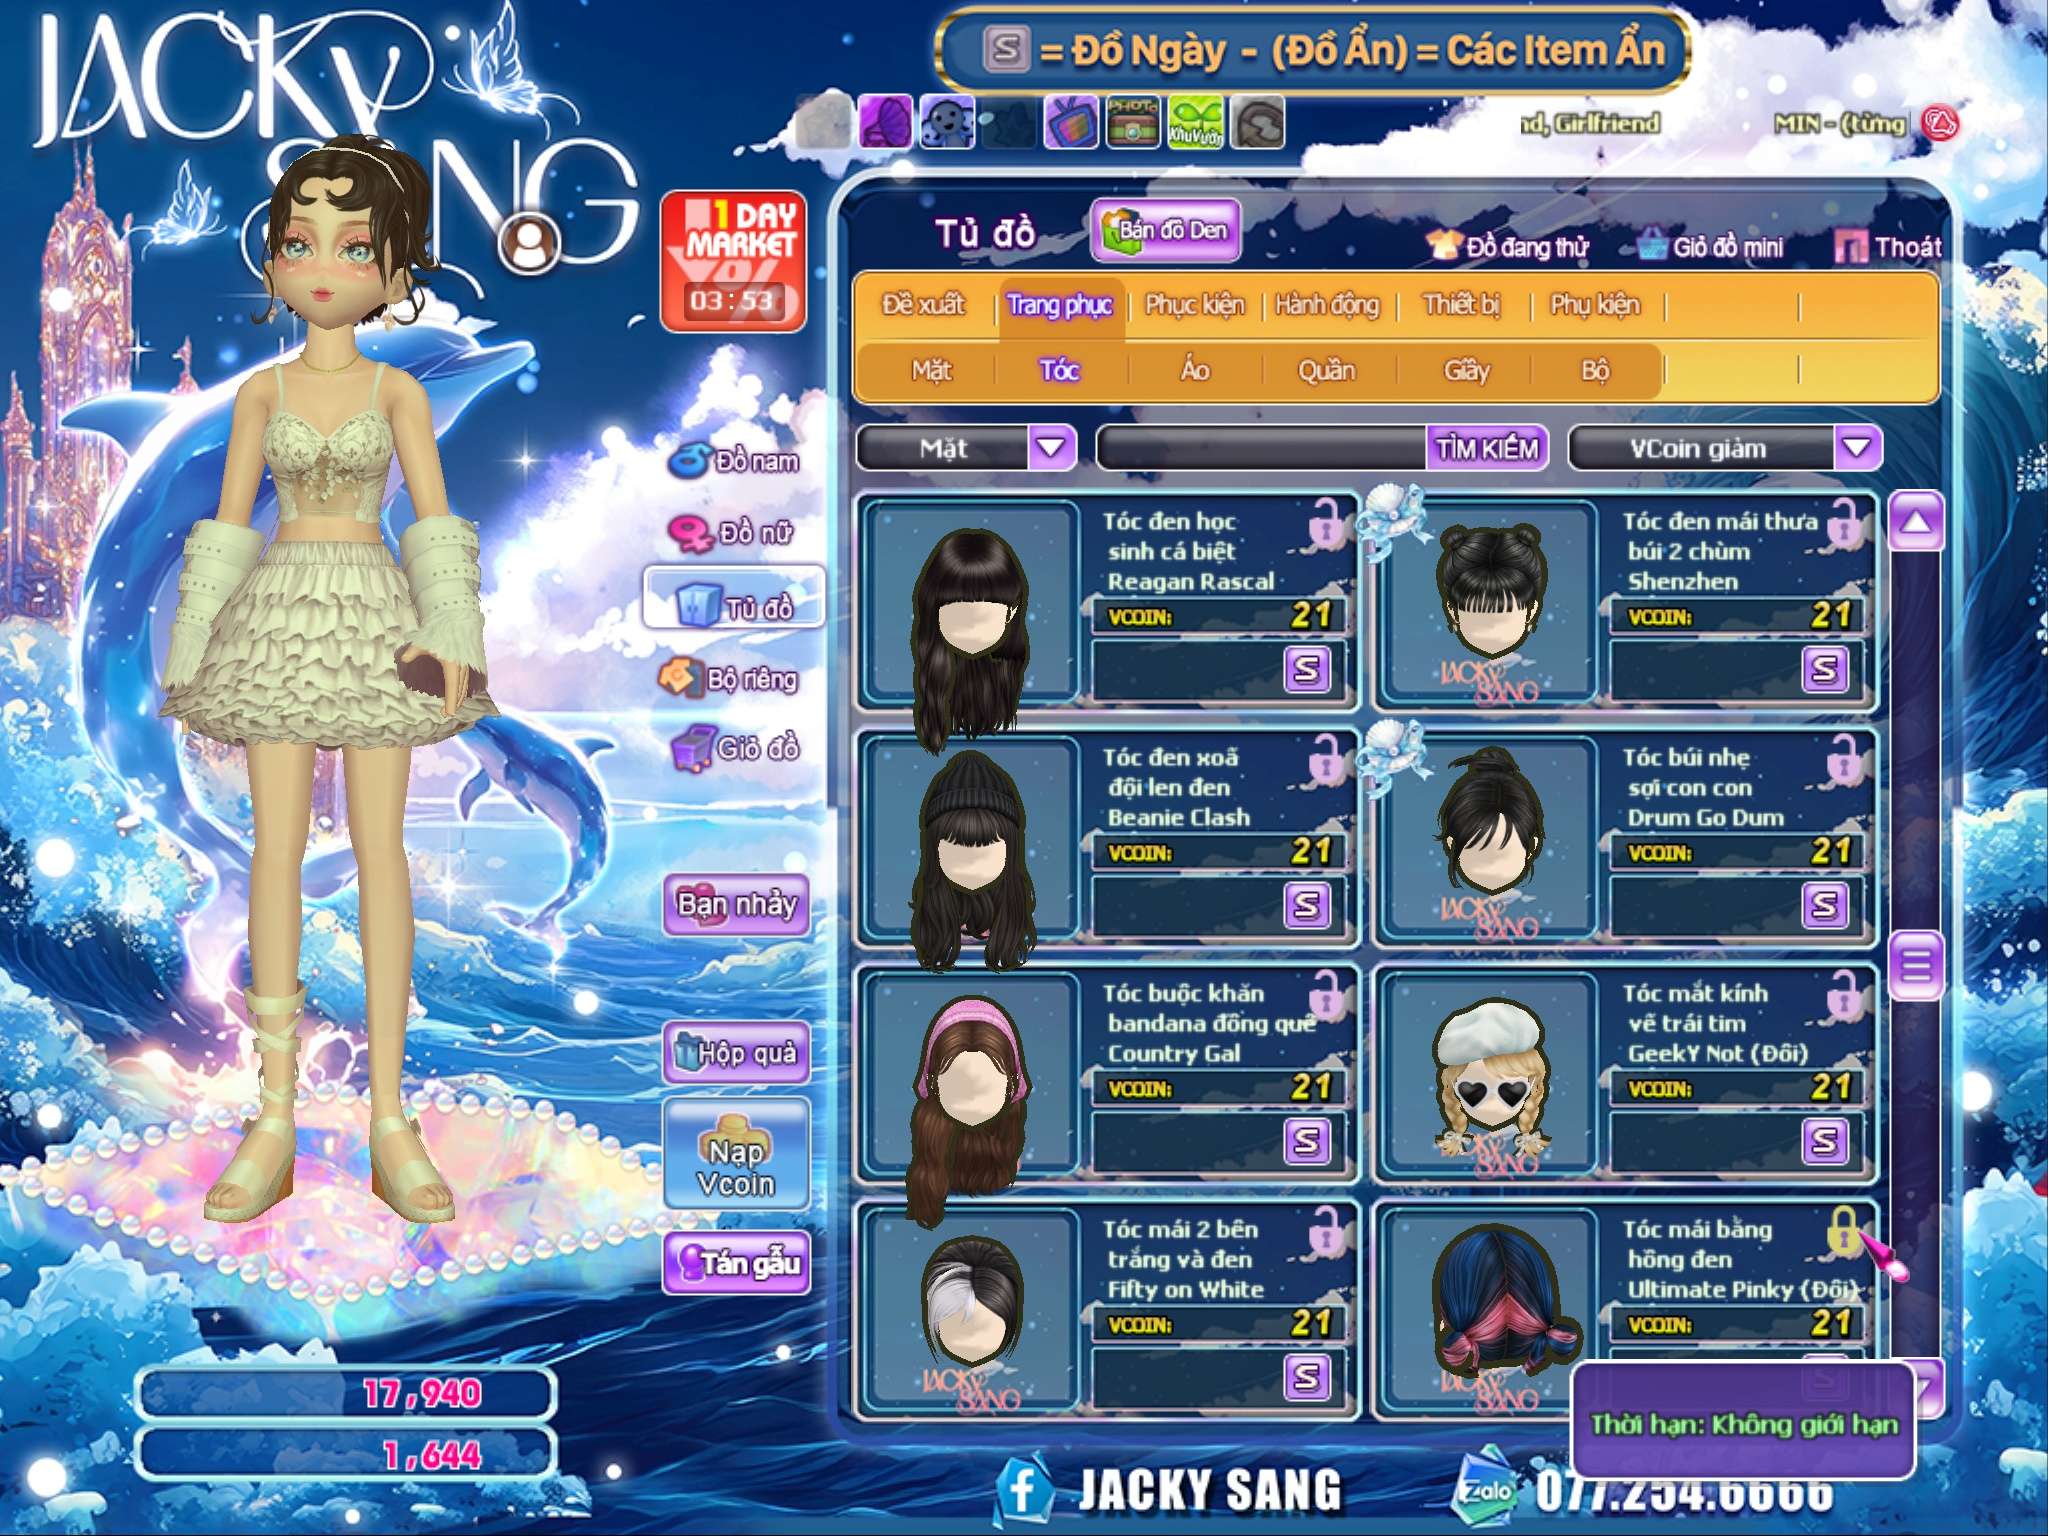Click the S icon on Shenzhen hair item
2048x1536 pixels.
pos(1825,669)
